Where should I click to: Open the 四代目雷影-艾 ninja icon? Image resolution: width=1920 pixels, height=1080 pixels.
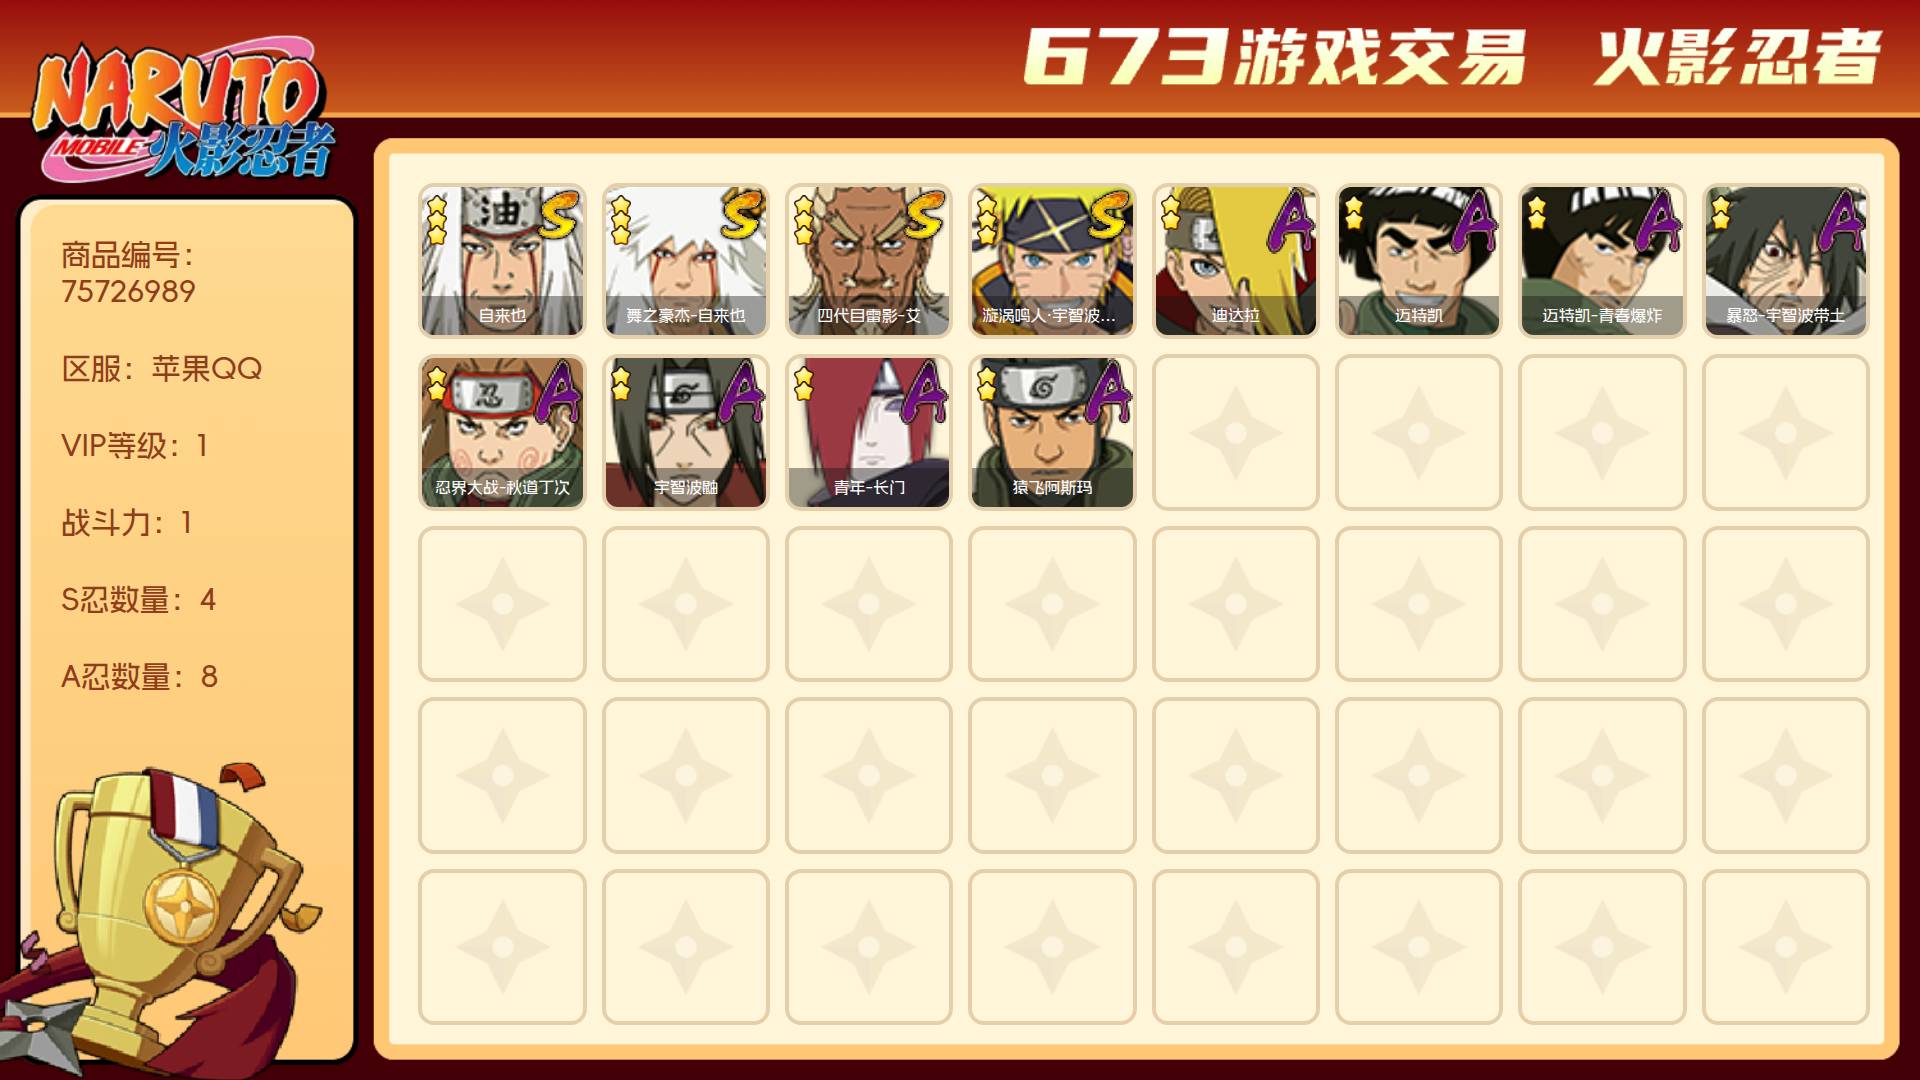[x=868, y=261]
